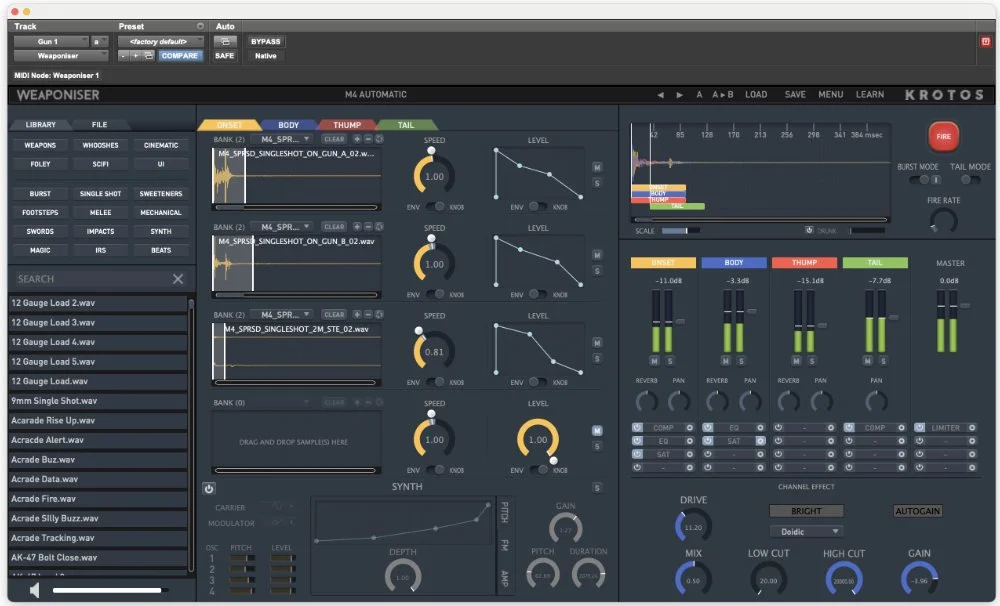Open the Gun 1 track selector

pyautogui.click(x=51, y=41)
